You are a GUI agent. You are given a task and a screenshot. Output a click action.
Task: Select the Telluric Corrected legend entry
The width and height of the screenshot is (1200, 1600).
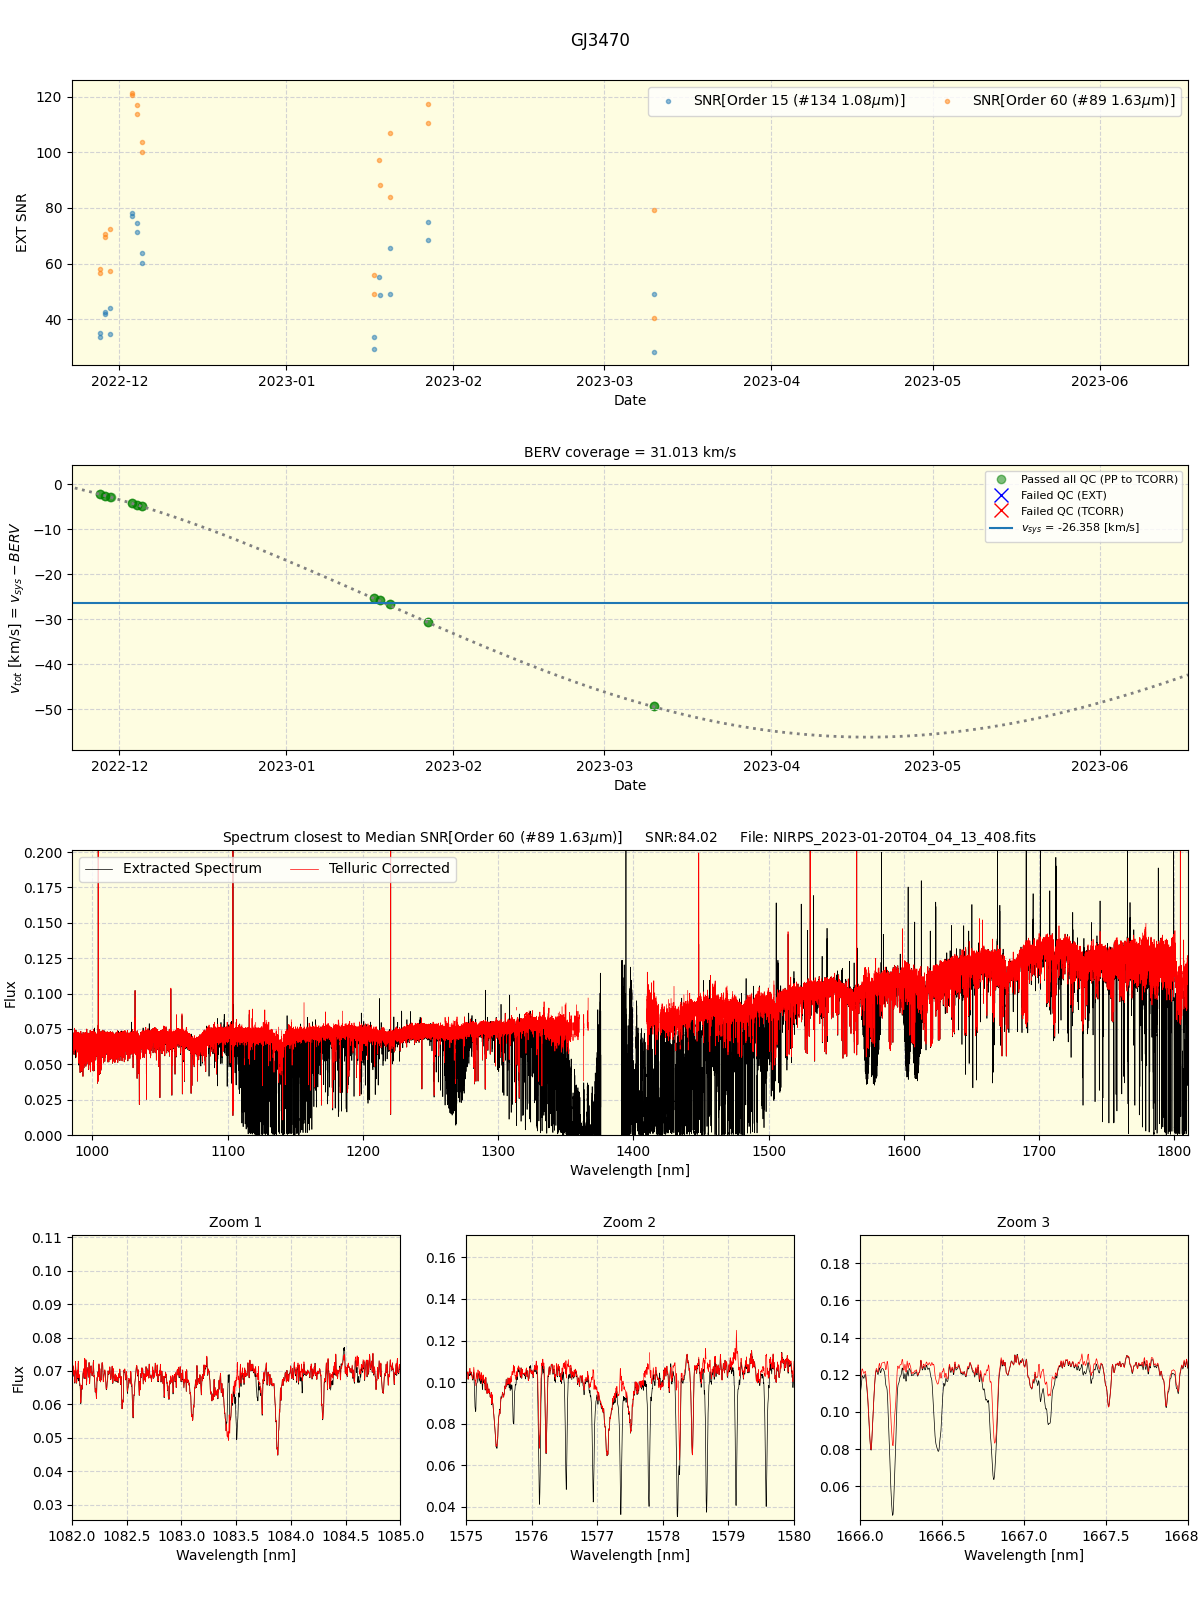click(372, 869)
